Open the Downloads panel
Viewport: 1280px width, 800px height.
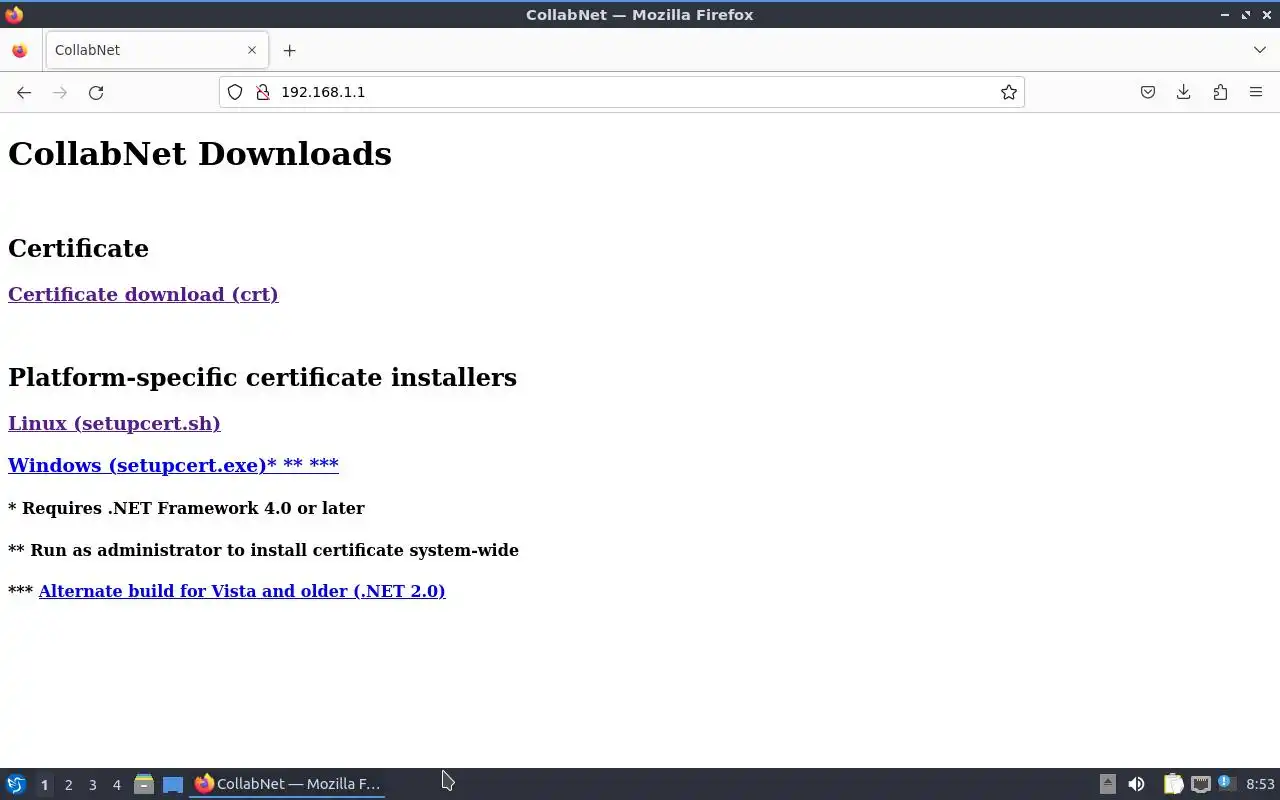point(1184,92)
